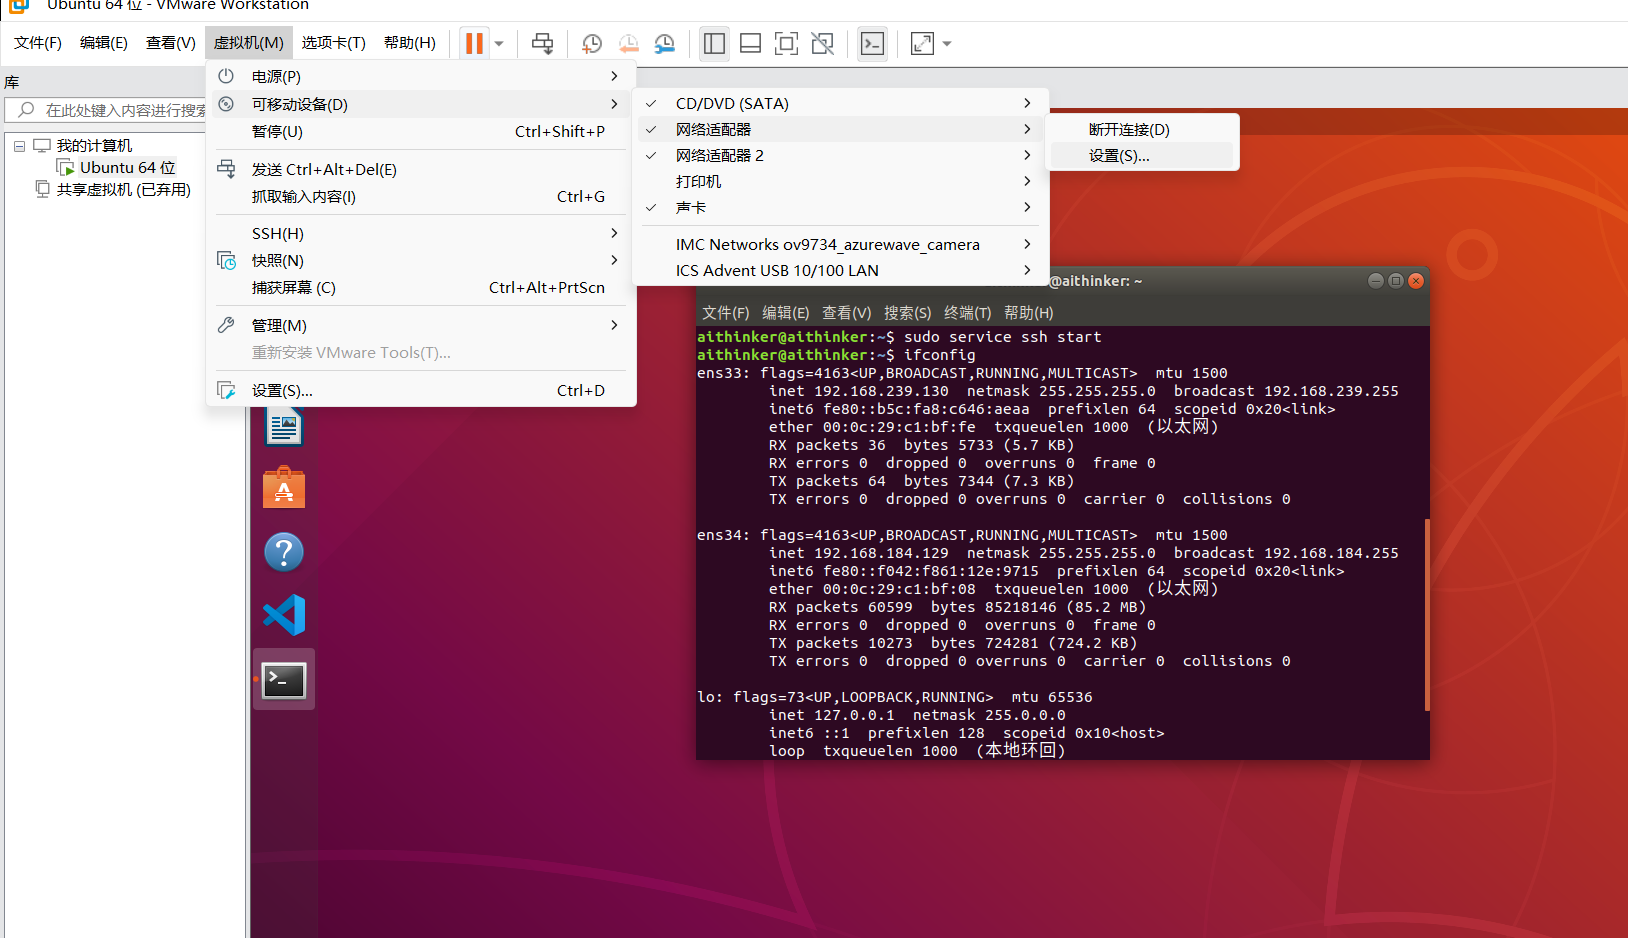1628x938 pixels.
Task: Open the dropdown arrow next to the pause icon
Action: [x=499, y=44]
